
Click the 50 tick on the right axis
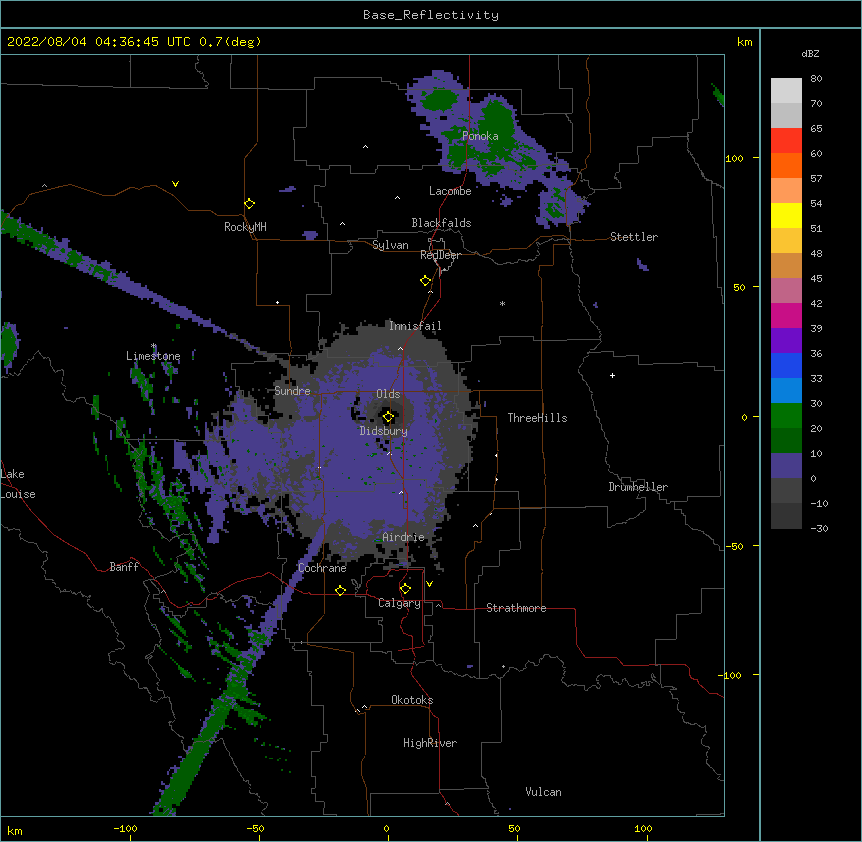pyautogui.click(x=739, y=287)
